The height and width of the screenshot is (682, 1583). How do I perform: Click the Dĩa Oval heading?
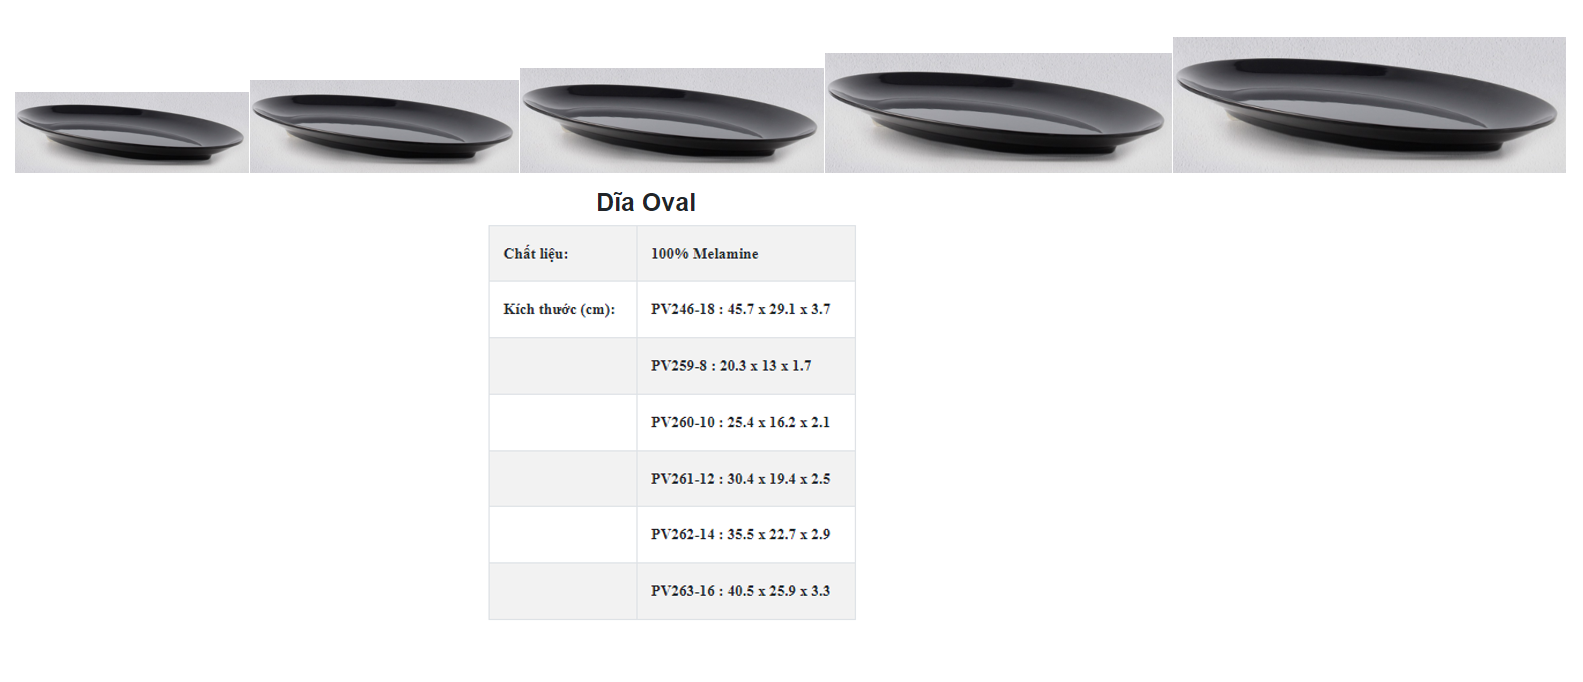(x=646, y=202)
